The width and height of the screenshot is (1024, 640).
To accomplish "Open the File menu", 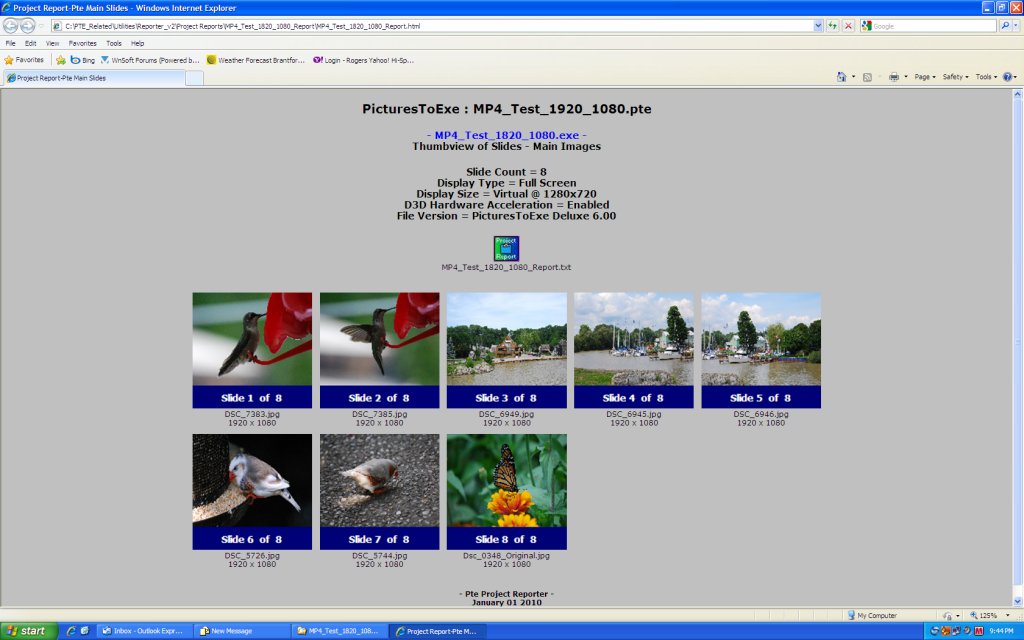I will 10,43.
